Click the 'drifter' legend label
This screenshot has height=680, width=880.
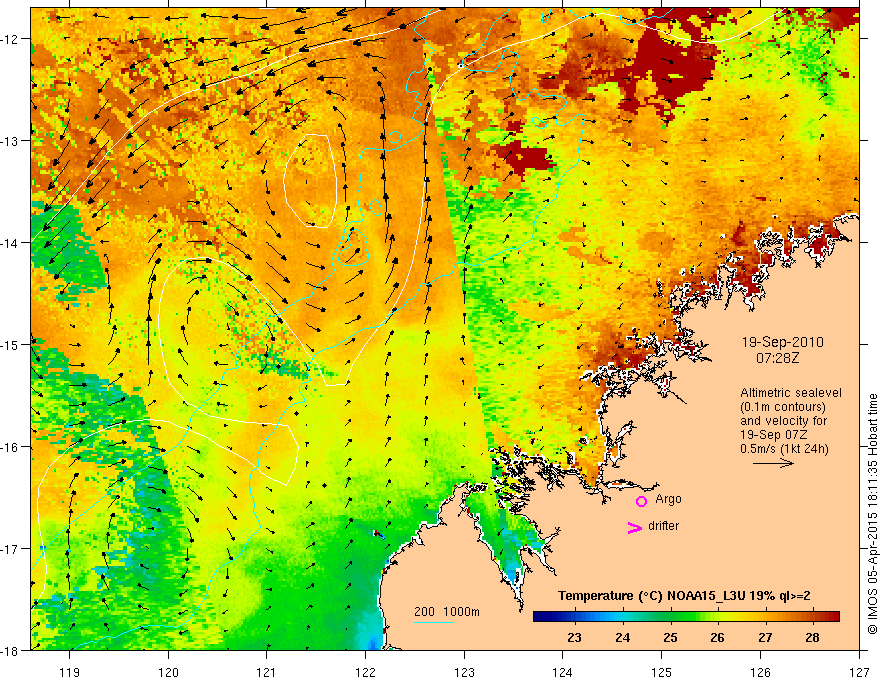663,526
